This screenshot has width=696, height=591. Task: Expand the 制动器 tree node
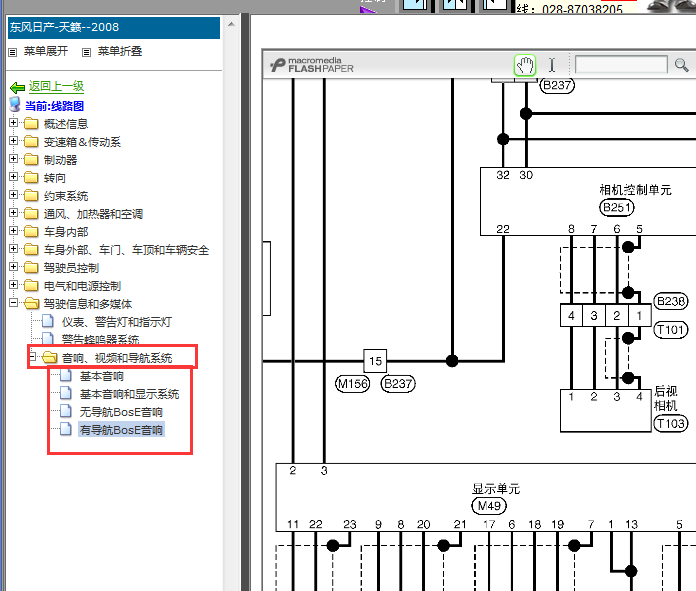[13, 159]
